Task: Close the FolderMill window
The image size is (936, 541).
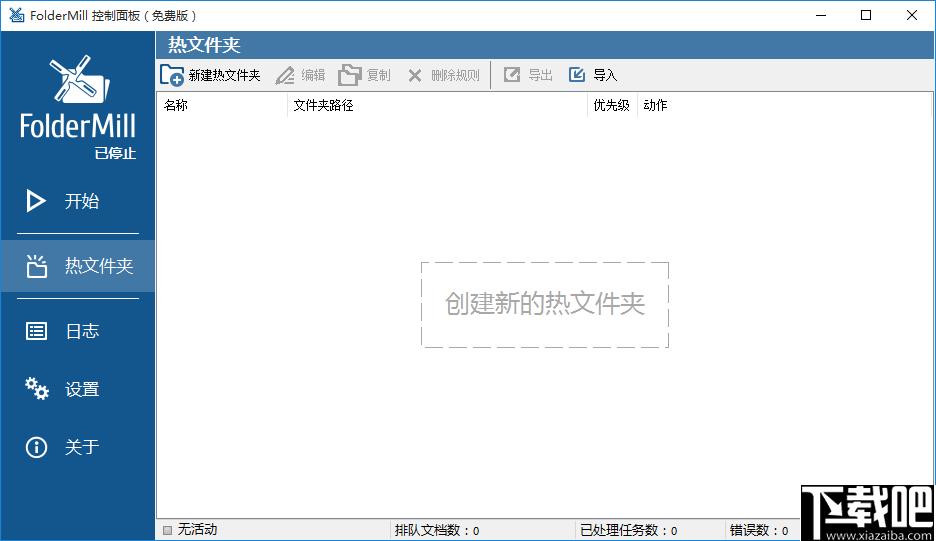Action: pyautogui.click(x=912, y=16)
